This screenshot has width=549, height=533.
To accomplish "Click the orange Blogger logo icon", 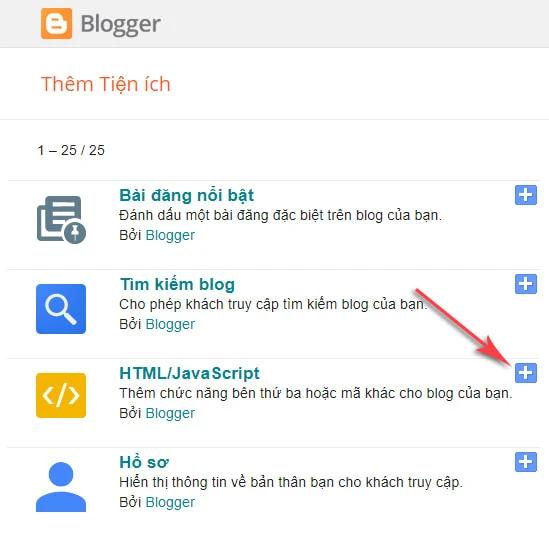I will pos(56,23).
